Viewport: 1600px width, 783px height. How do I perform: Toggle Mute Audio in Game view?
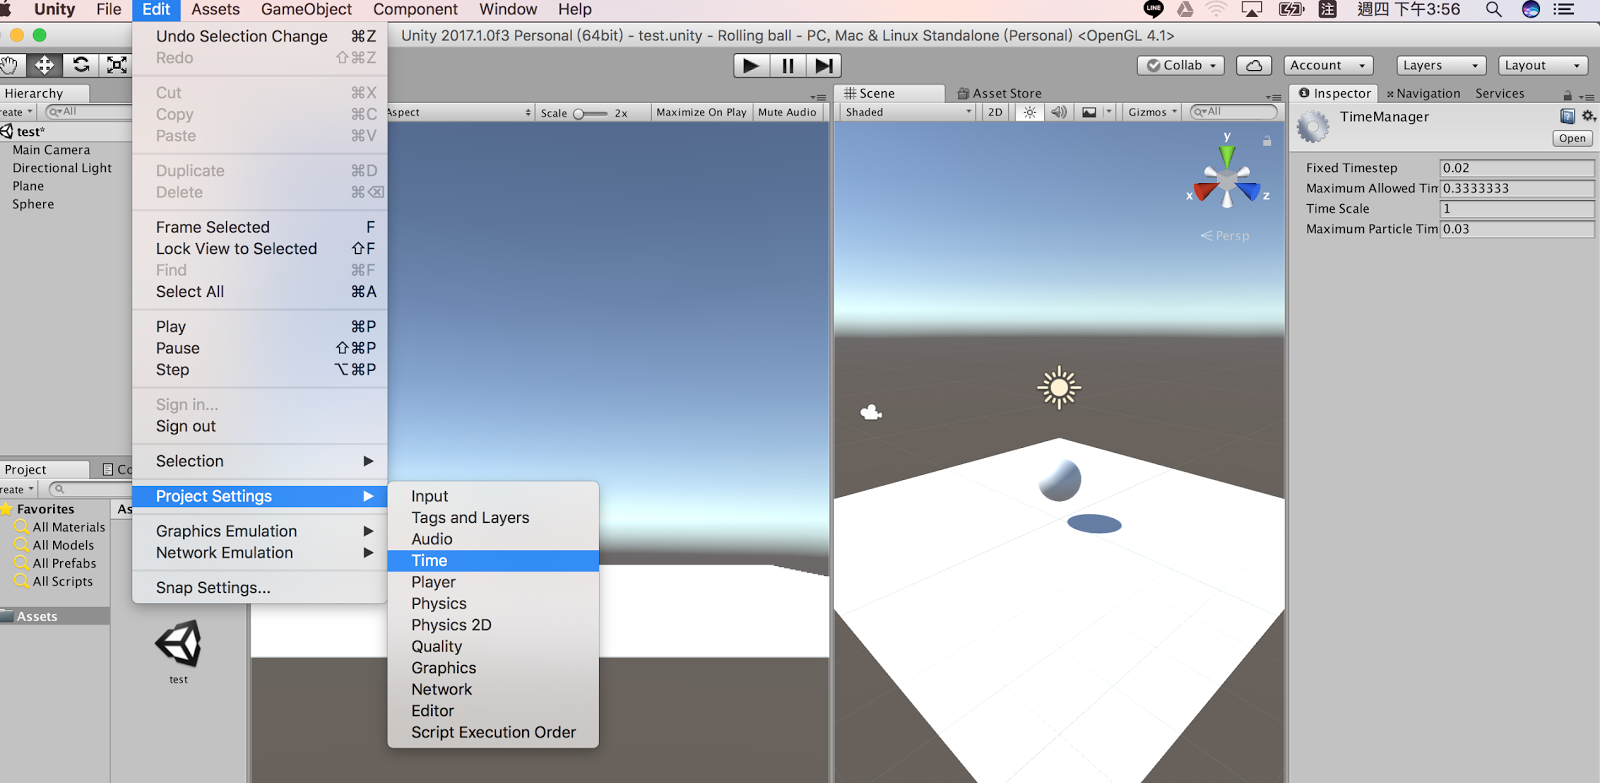(787, 112)
